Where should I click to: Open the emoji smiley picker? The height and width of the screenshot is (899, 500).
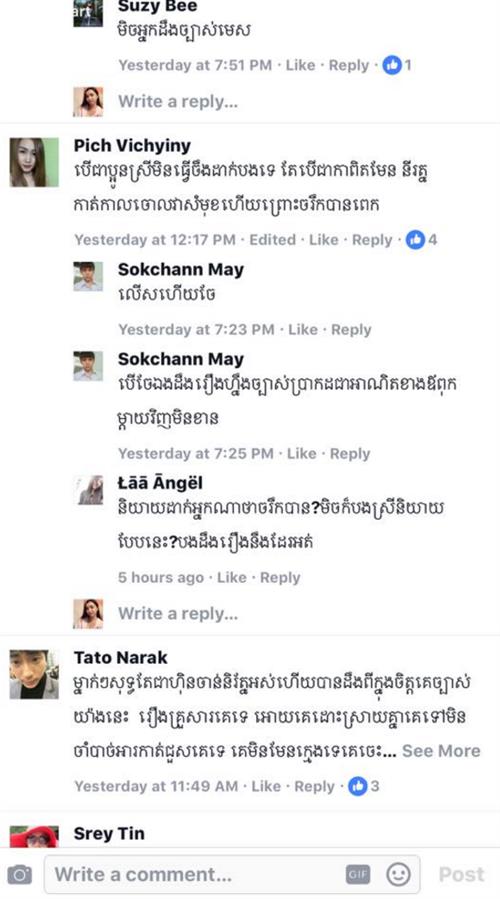click(x=398, y=874)
